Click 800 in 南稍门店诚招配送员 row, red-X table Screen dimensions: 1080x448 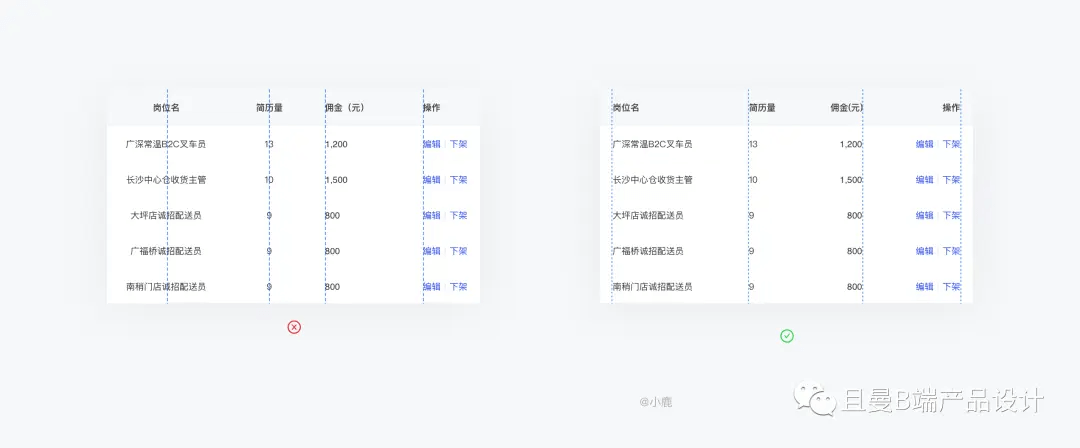click(x=332, y=287)
